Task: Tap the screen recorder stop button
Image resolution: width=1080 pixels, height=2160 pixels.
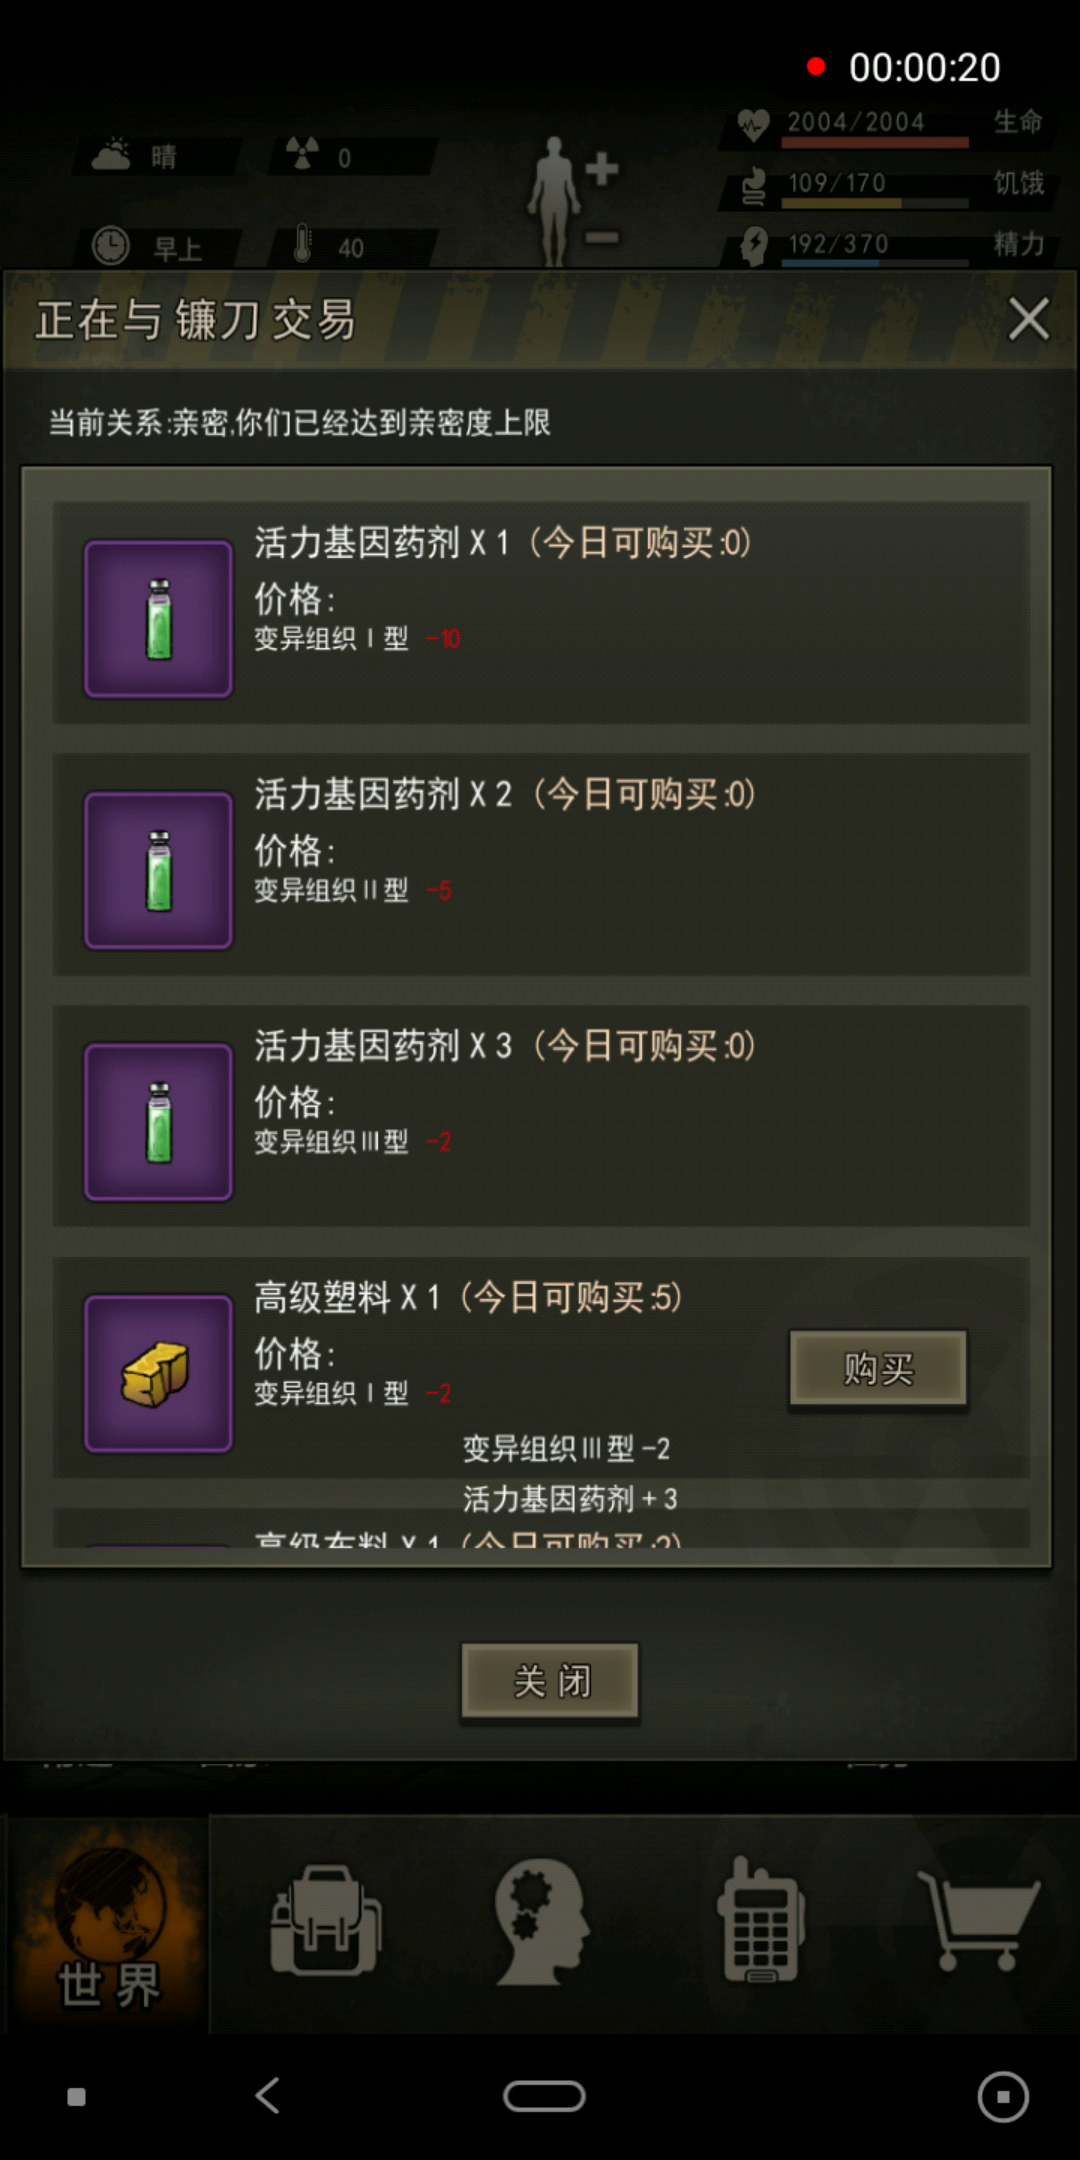Action: pos(1003,2096)
